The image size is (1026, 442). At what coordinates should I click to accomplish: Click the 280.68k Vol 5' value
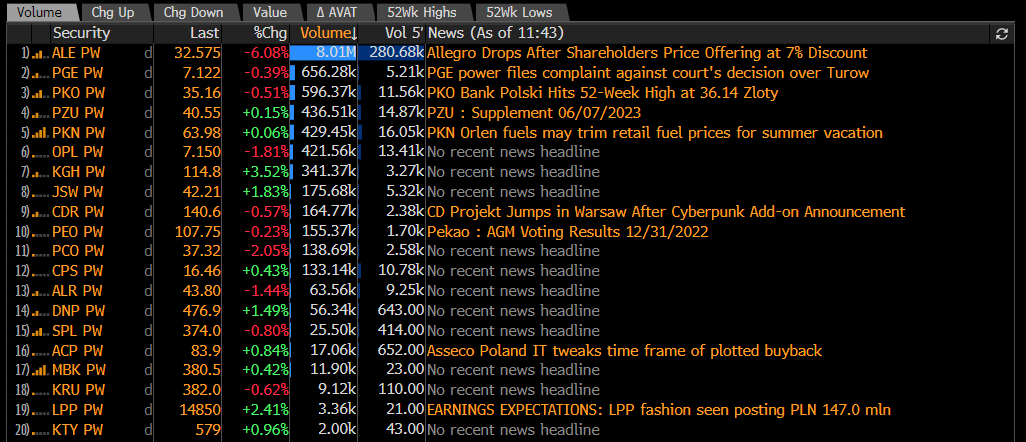[396, 53]
